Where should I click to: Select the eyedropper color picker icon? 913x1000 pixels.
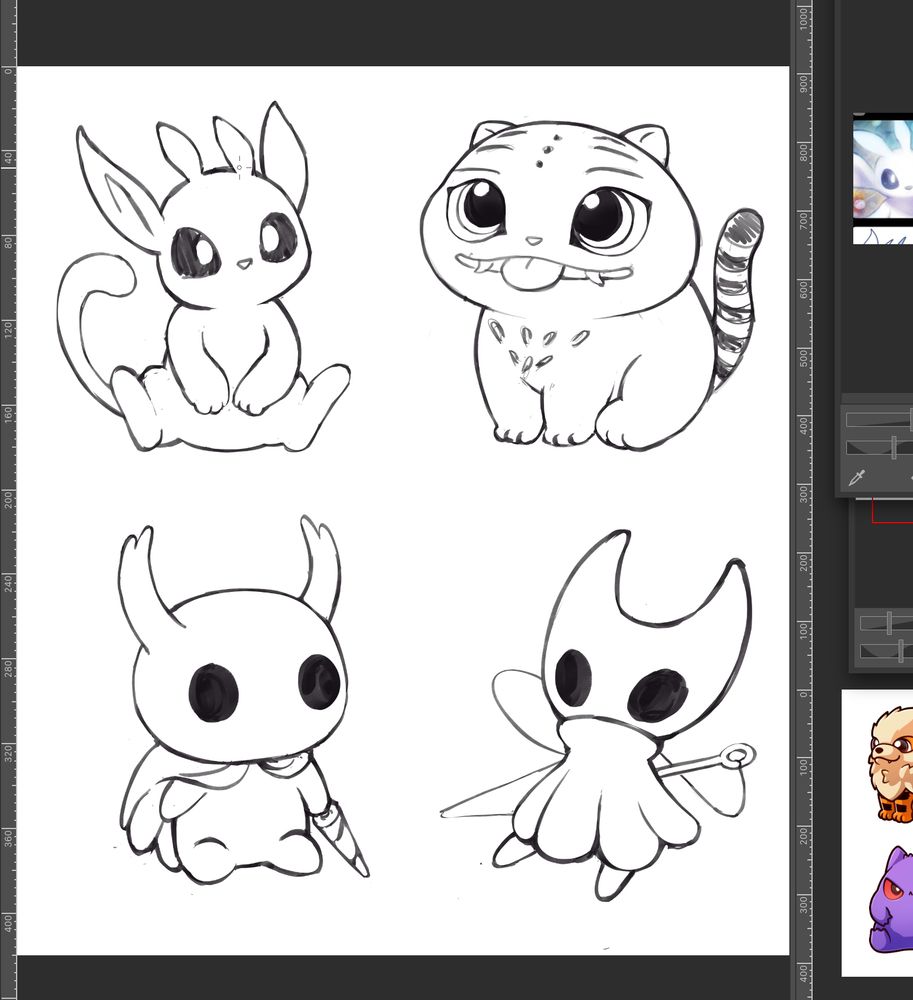[x=857, y=476]
